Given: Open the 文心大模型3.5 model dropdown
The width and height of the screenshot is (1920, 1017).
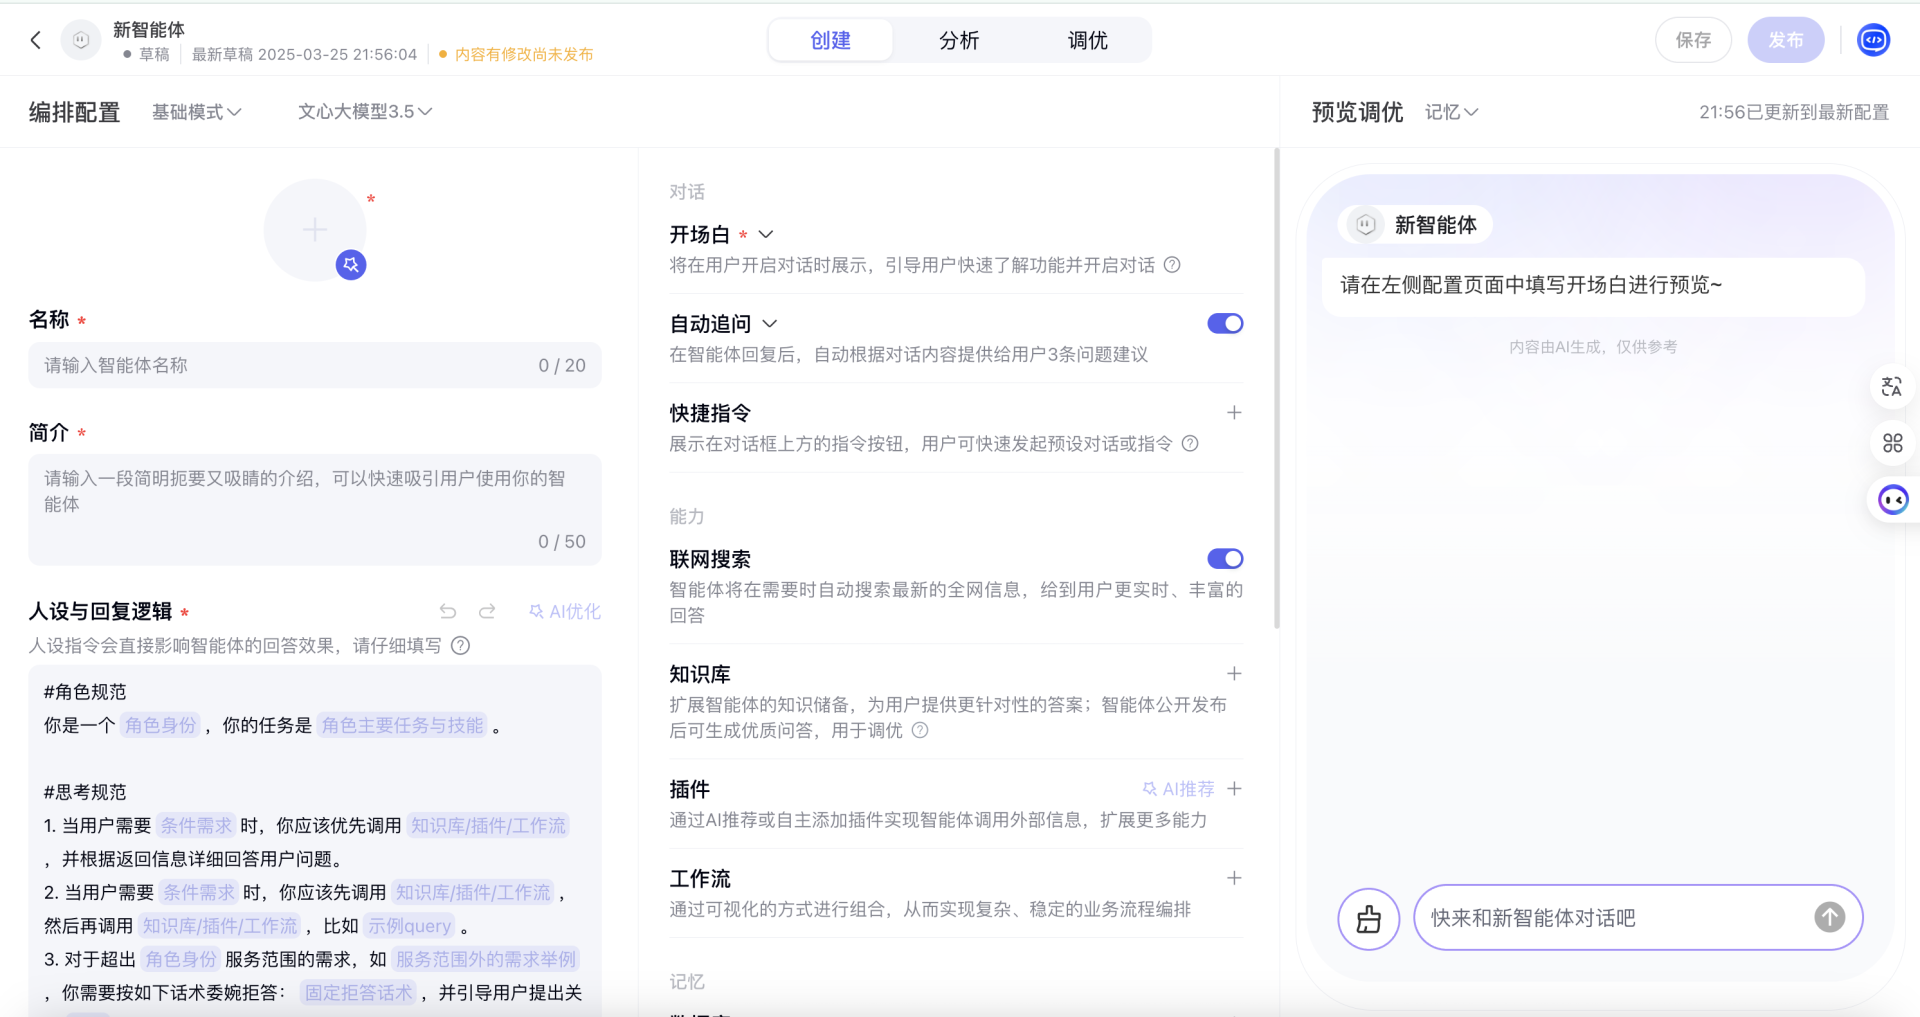Looking at the screenshot, I should [365, 112].
